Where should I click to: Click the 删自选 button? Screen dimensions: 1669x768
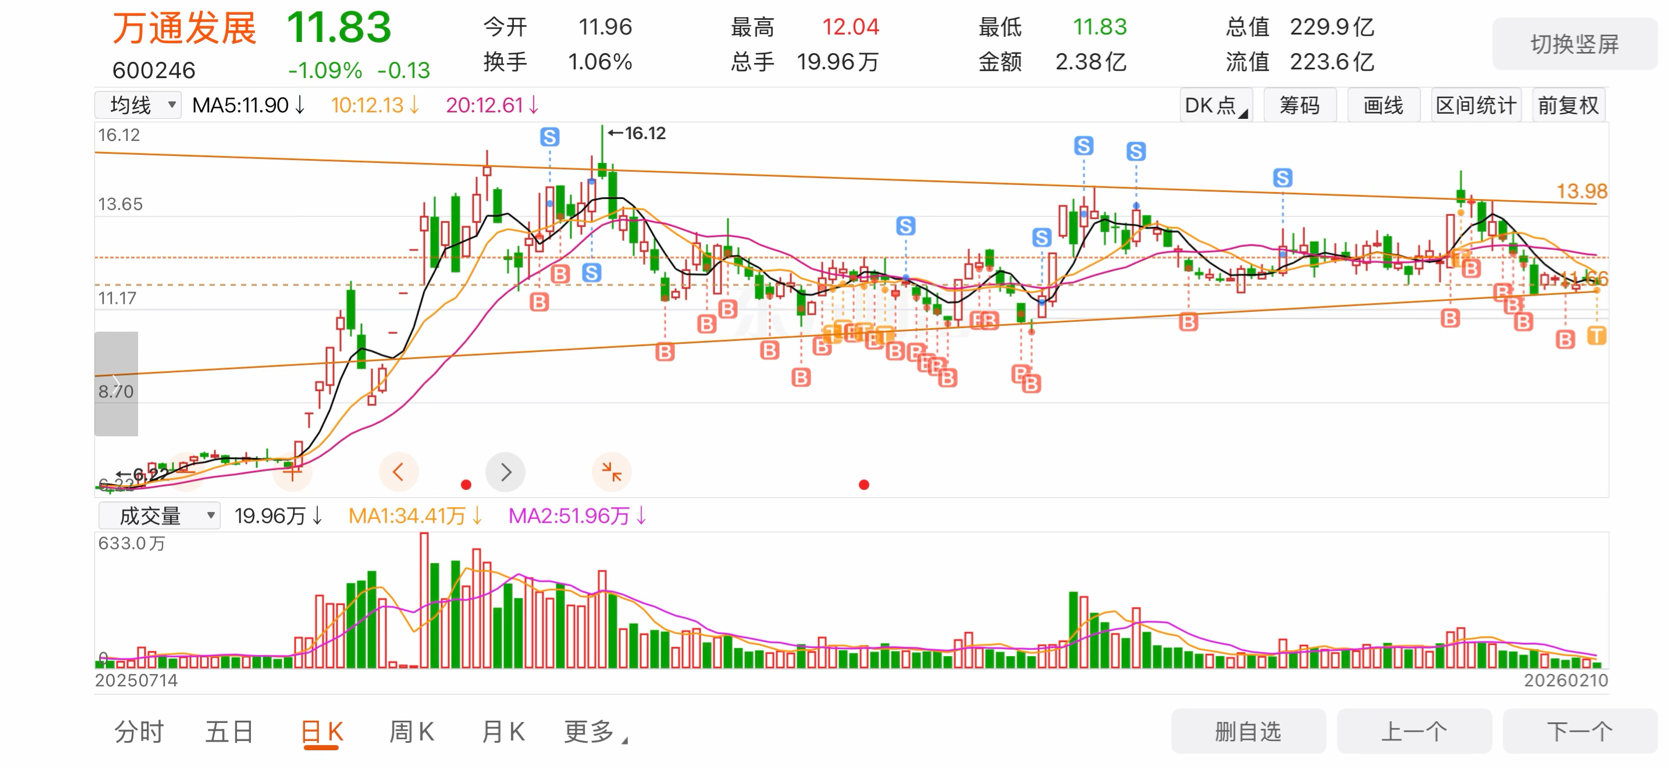point(1248,732)
